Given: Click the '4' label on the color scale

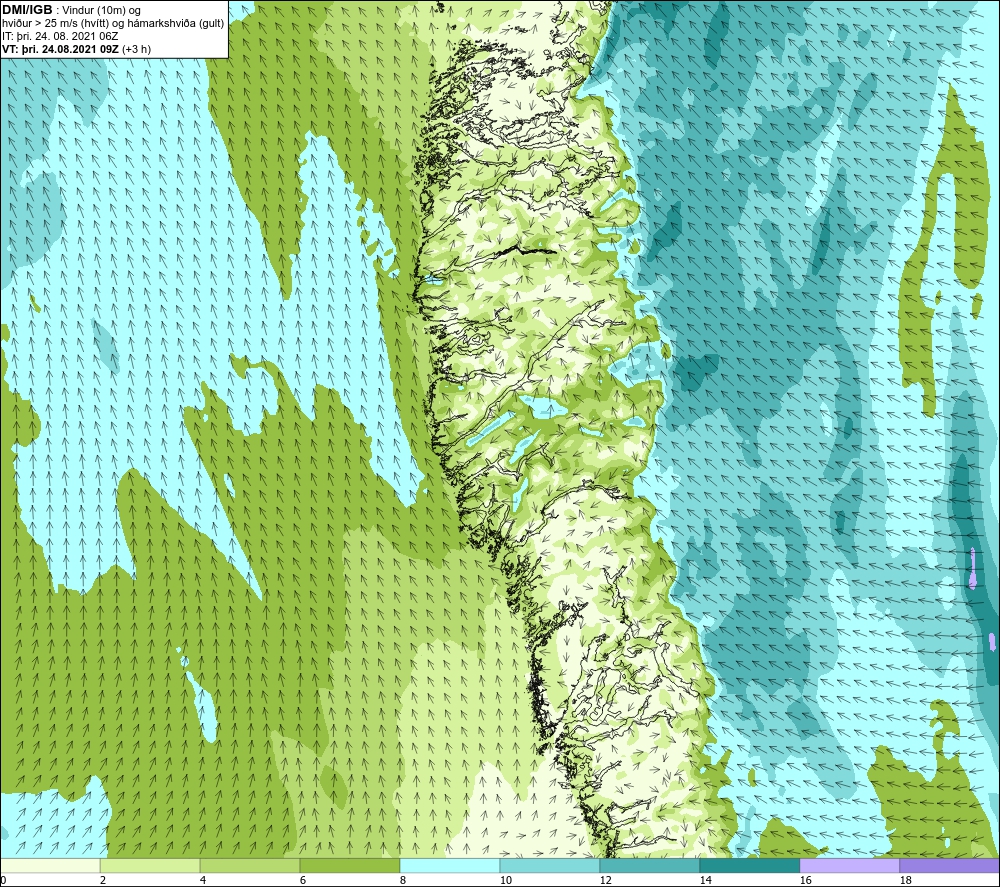Looking at the screenshot, I should (202, 881).
